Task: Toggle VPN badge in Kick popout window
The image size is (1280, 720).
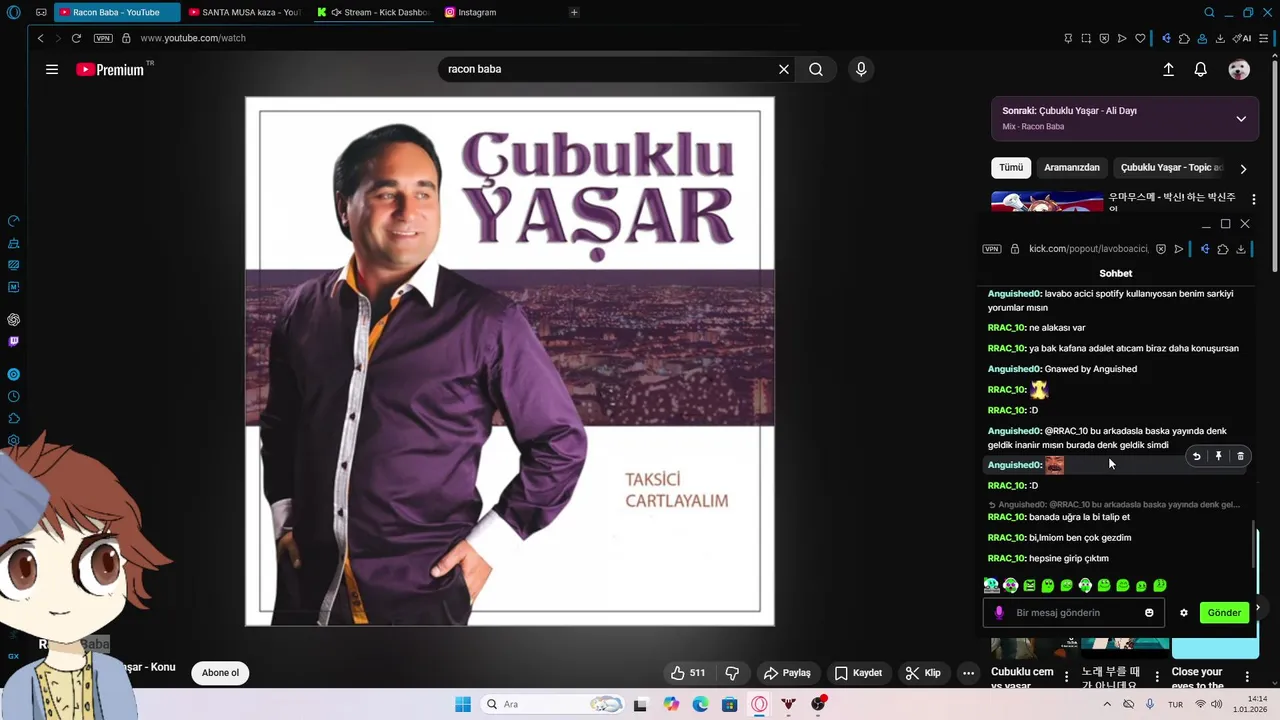Action: pos(992,249)
